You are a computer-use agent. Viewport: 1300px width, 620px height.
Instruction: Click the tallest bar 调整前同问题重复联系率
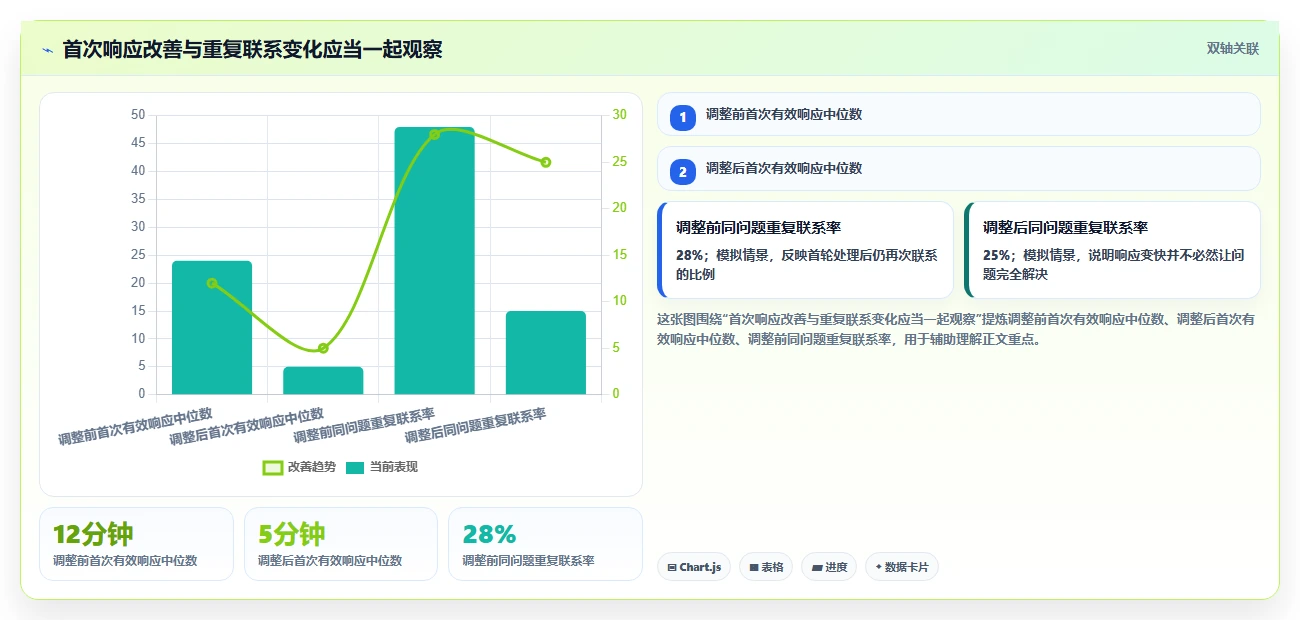point(434,260)
